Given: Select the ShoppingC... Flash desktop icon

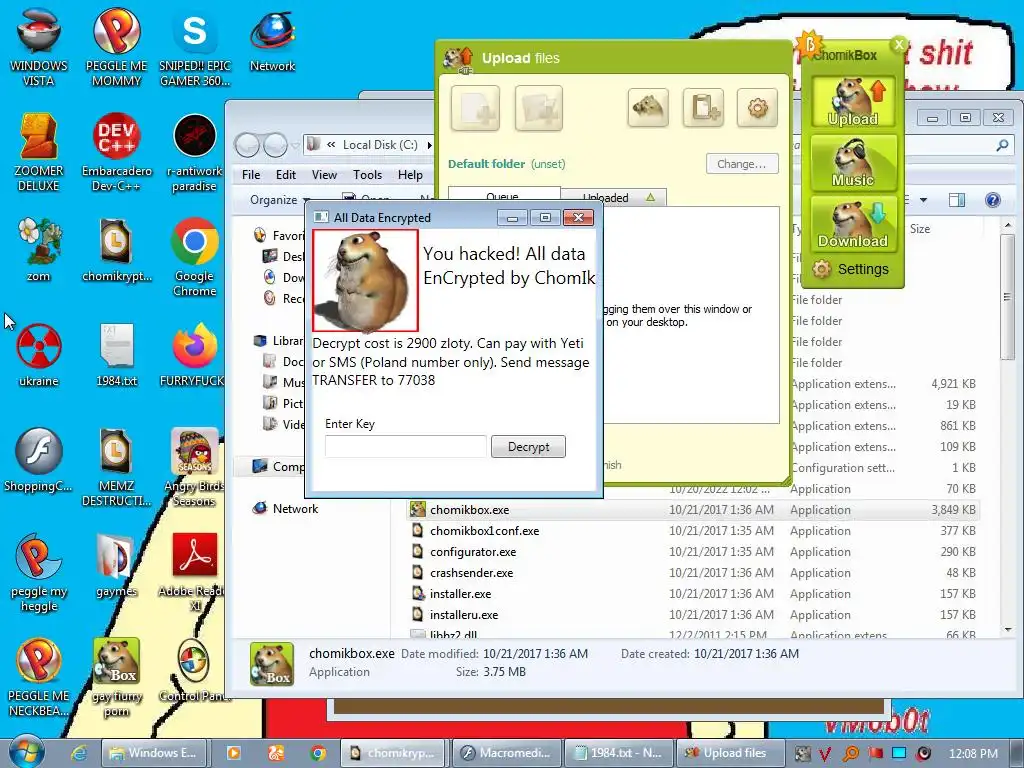Looking at the screenshot, I should point(39,460).
